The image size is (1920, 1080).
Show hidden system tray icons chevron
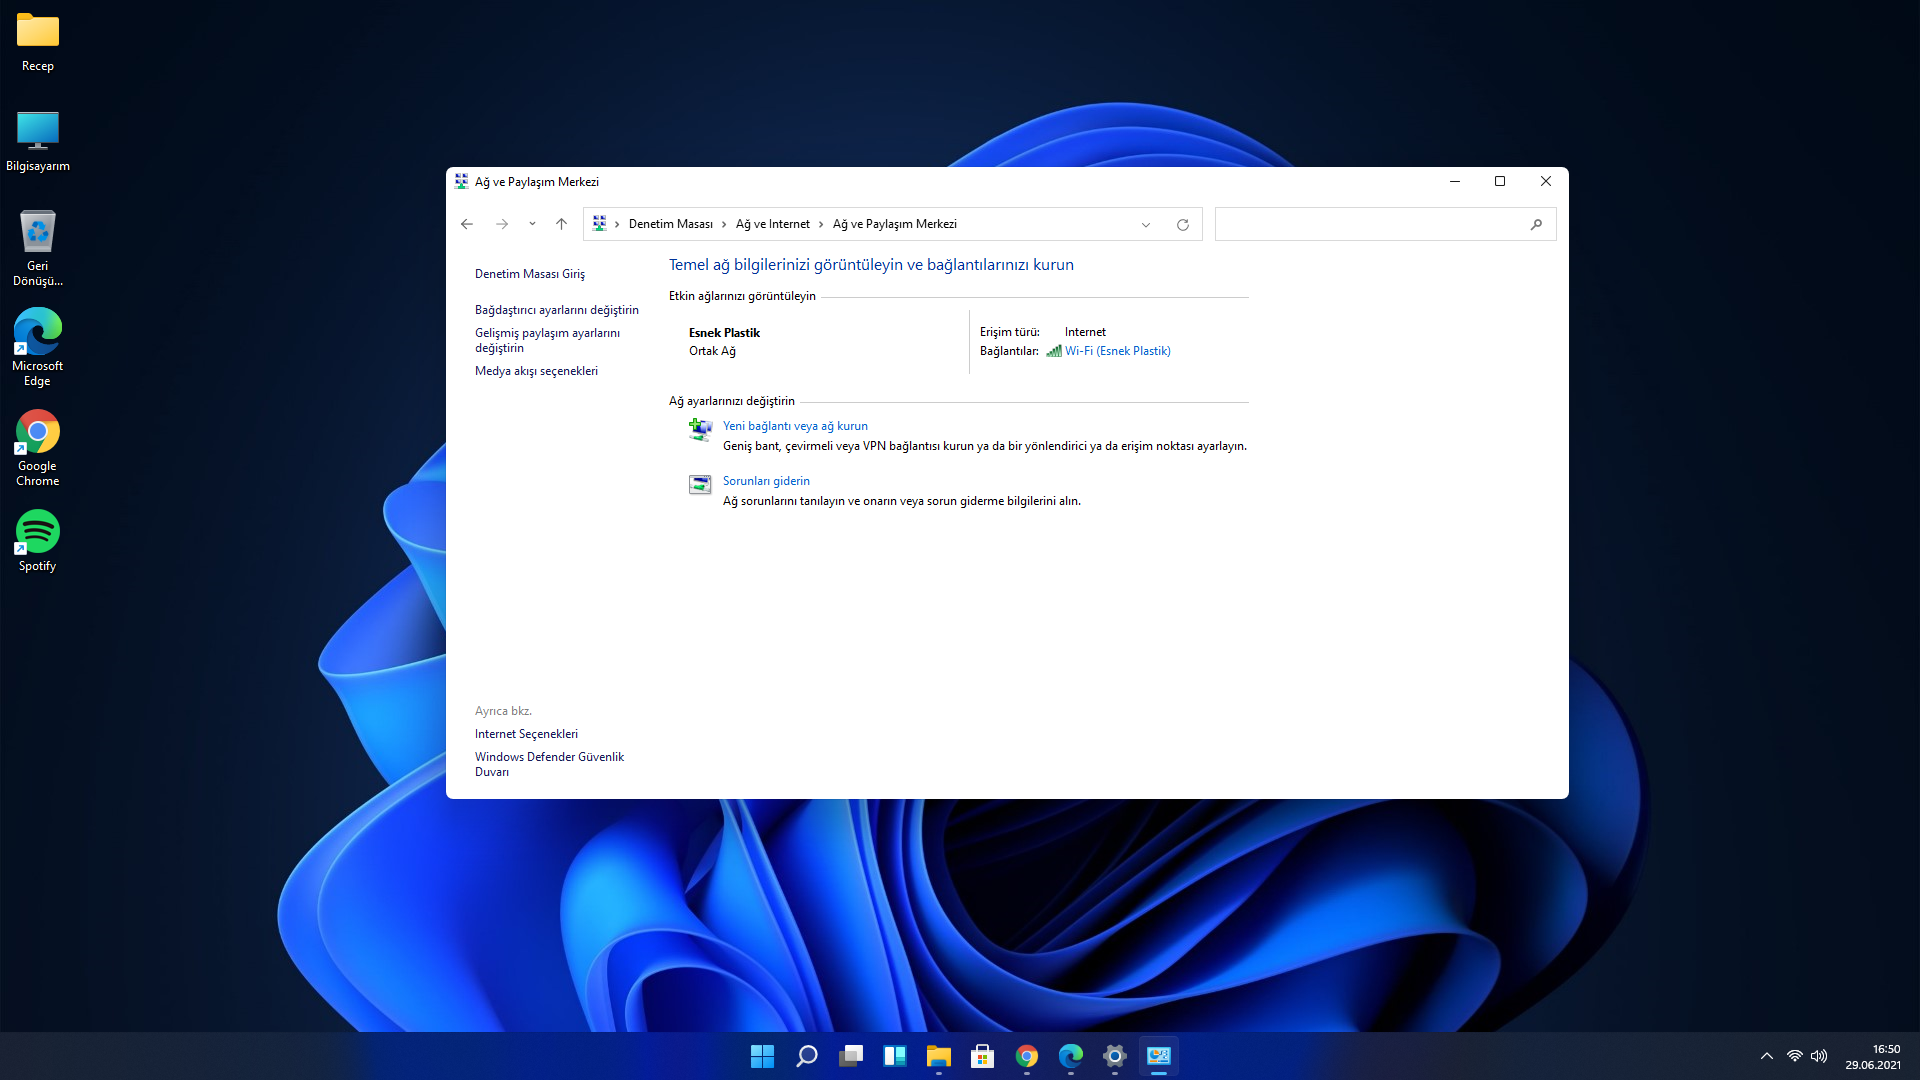coord(1767,1056)
